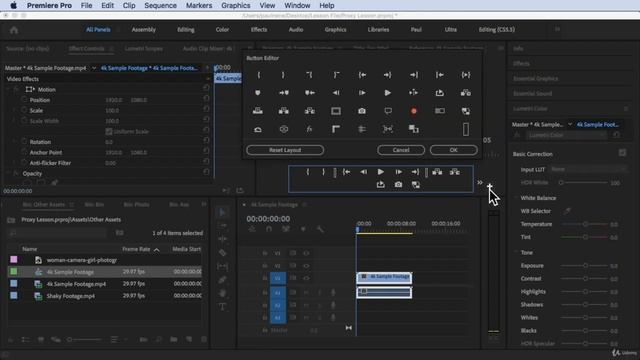Toggle Uniform Scale checkbox
The height and width of the screenshot is (360, 640).
coord(109,131)
